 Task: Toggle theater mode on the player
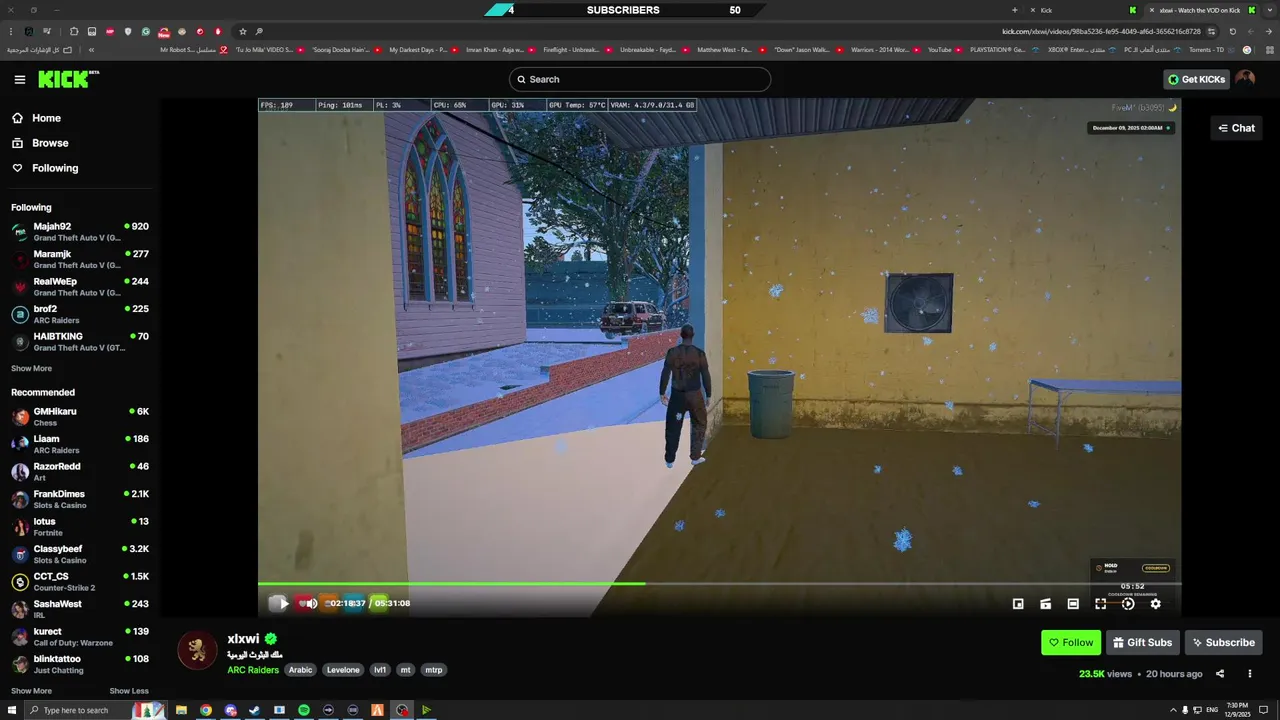1073,604
